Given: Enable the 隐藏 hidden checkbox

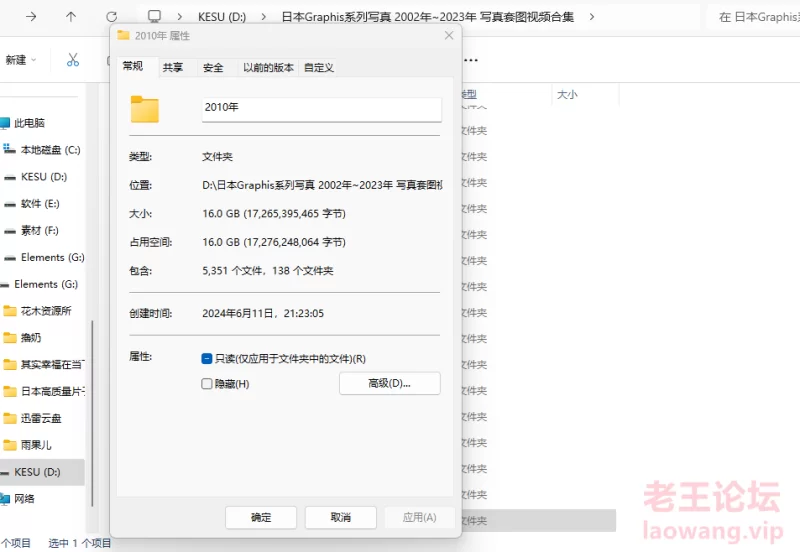Looking at the screenshot, I should pos(207,383).
